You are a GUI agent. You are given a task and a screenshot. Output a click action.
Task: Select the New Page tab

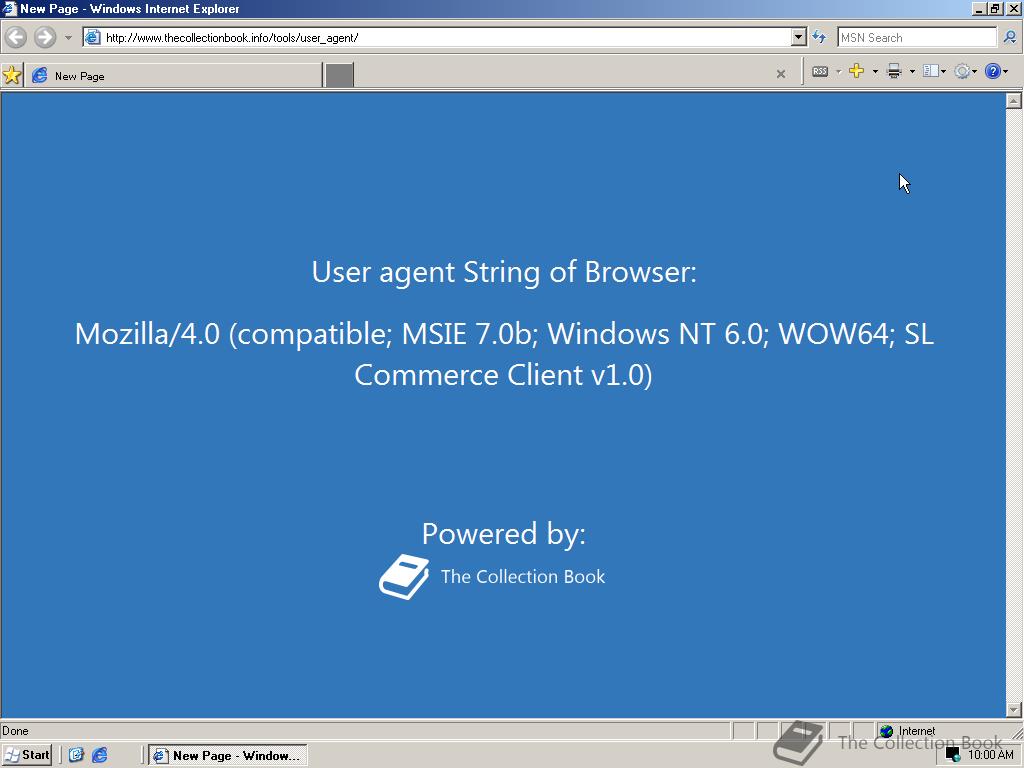coord(174,75)
